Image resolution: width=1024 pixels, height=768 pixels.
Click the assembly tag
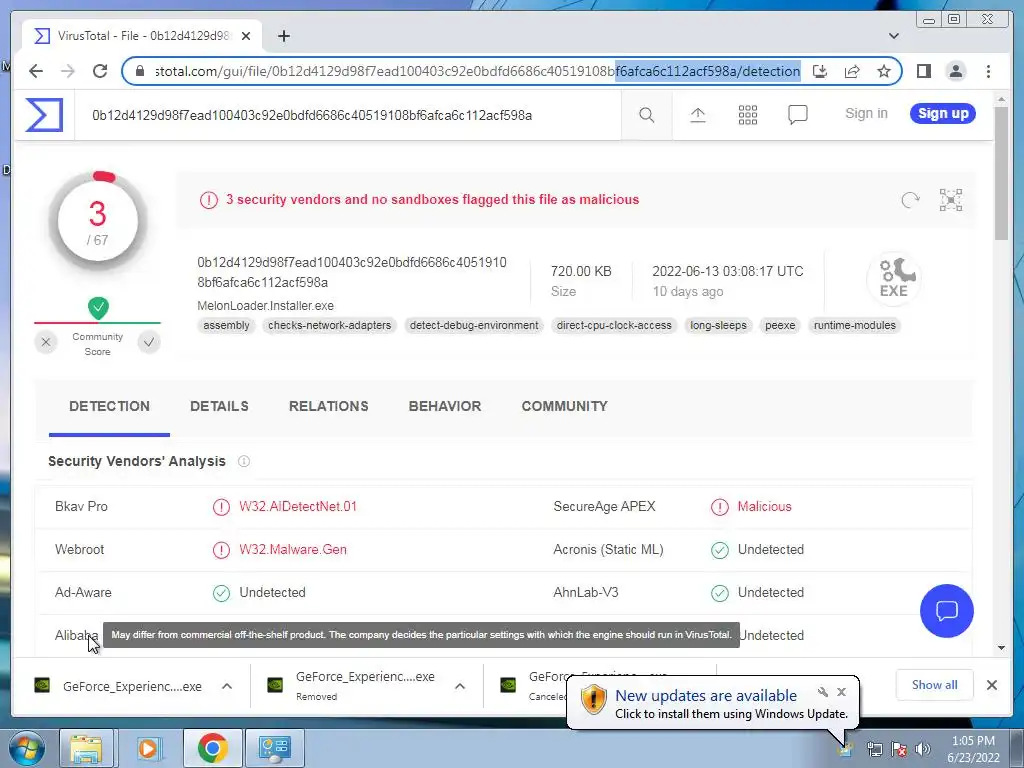tap(226, 325)
